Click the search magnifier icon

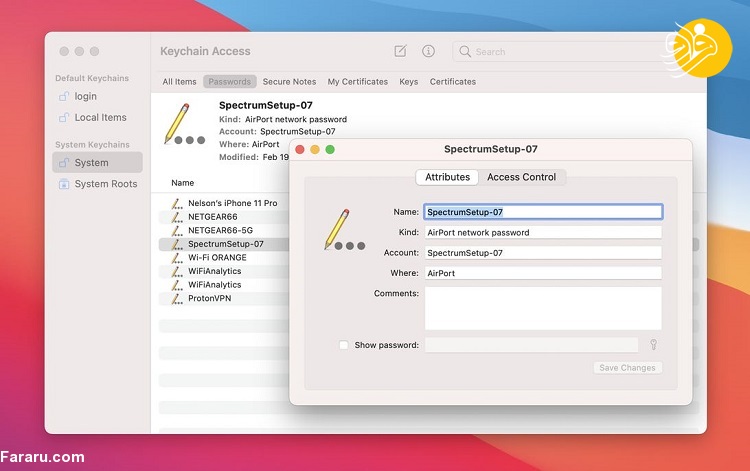(x=464, y=51)
